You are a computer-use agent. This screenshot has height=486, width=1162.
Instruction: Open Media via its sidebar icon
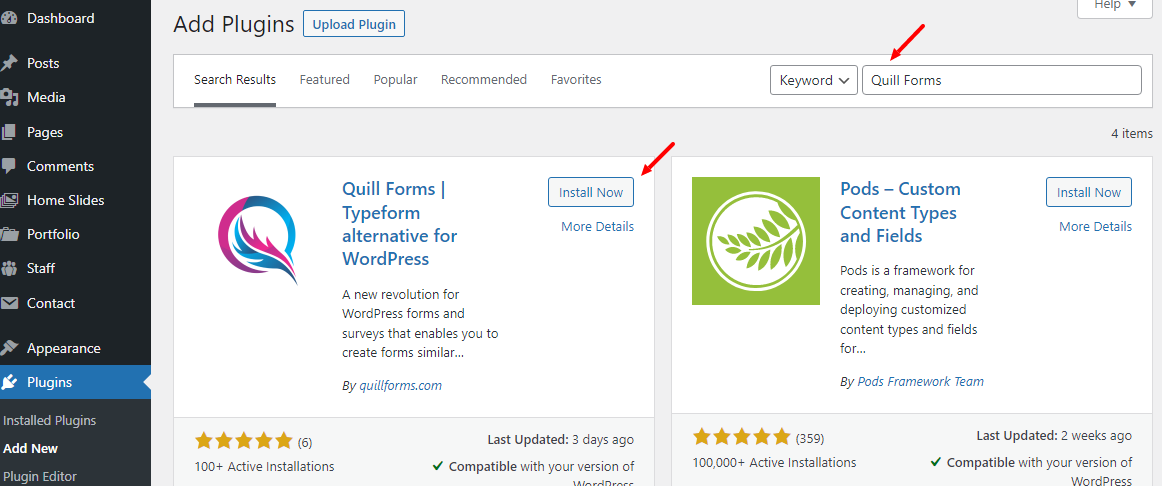click(x=10, y=97)
